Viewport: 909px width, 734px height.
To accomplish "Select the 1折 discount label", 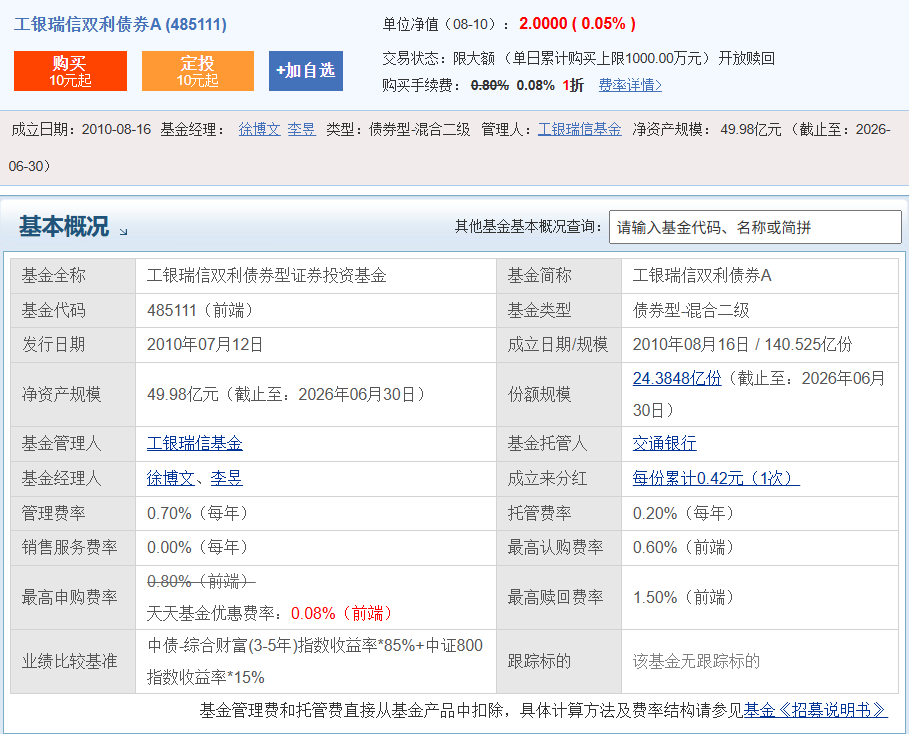I will pyautogui.click(x=573, y=85).
